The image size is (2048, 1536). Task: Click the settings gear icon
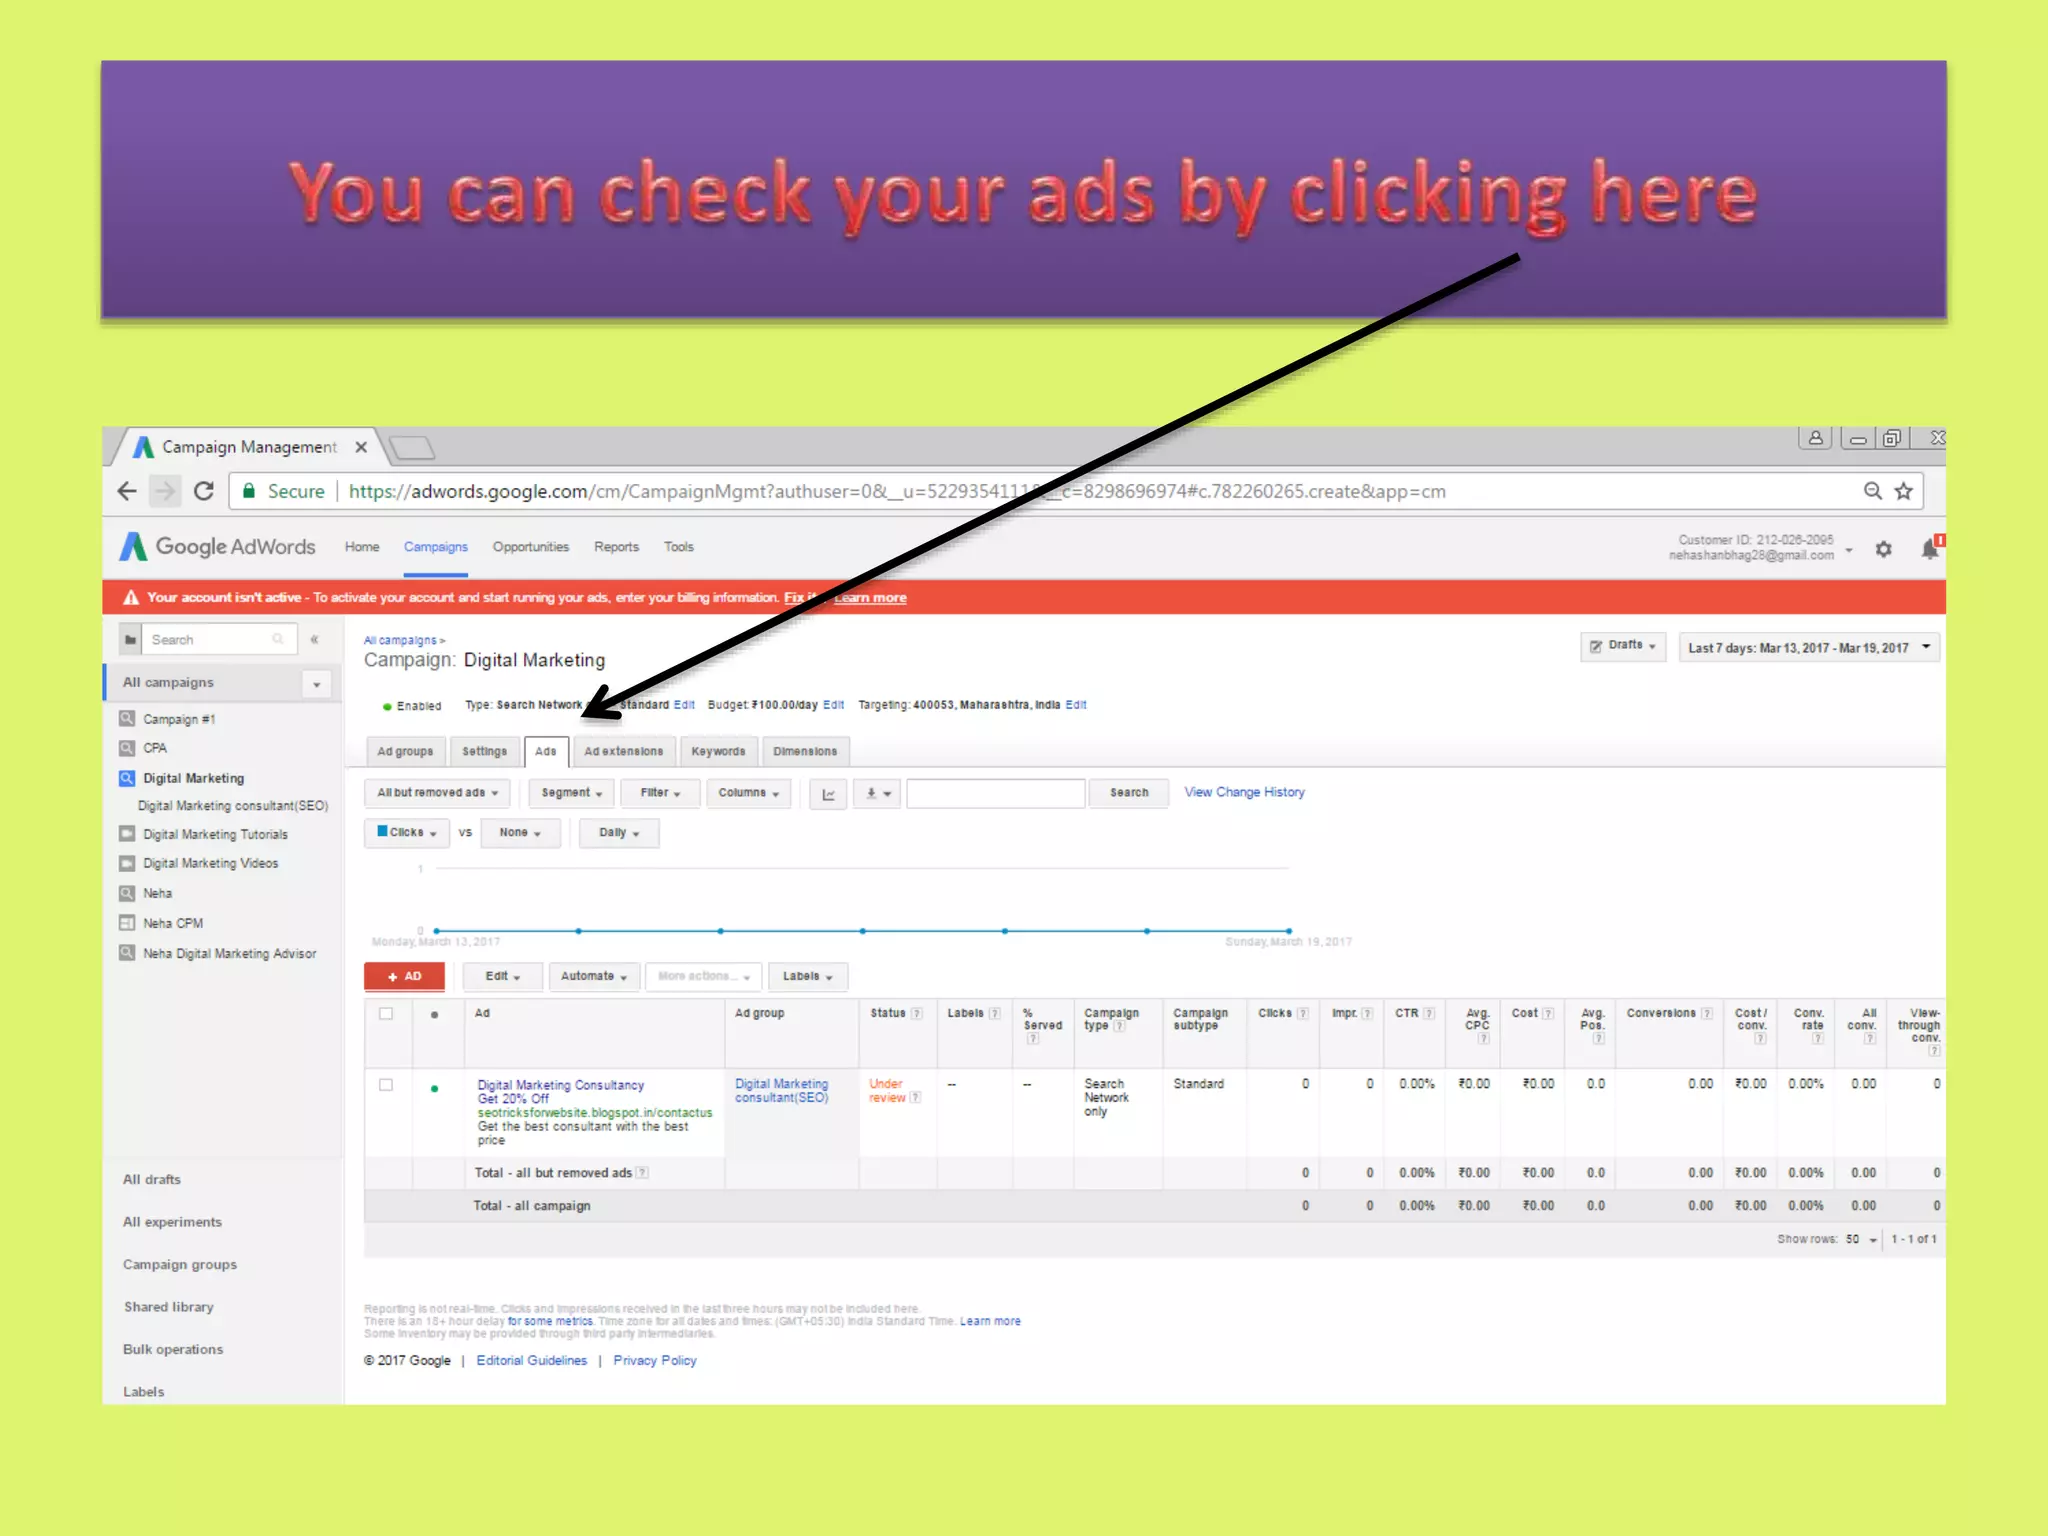click(x=1883, y=549)
